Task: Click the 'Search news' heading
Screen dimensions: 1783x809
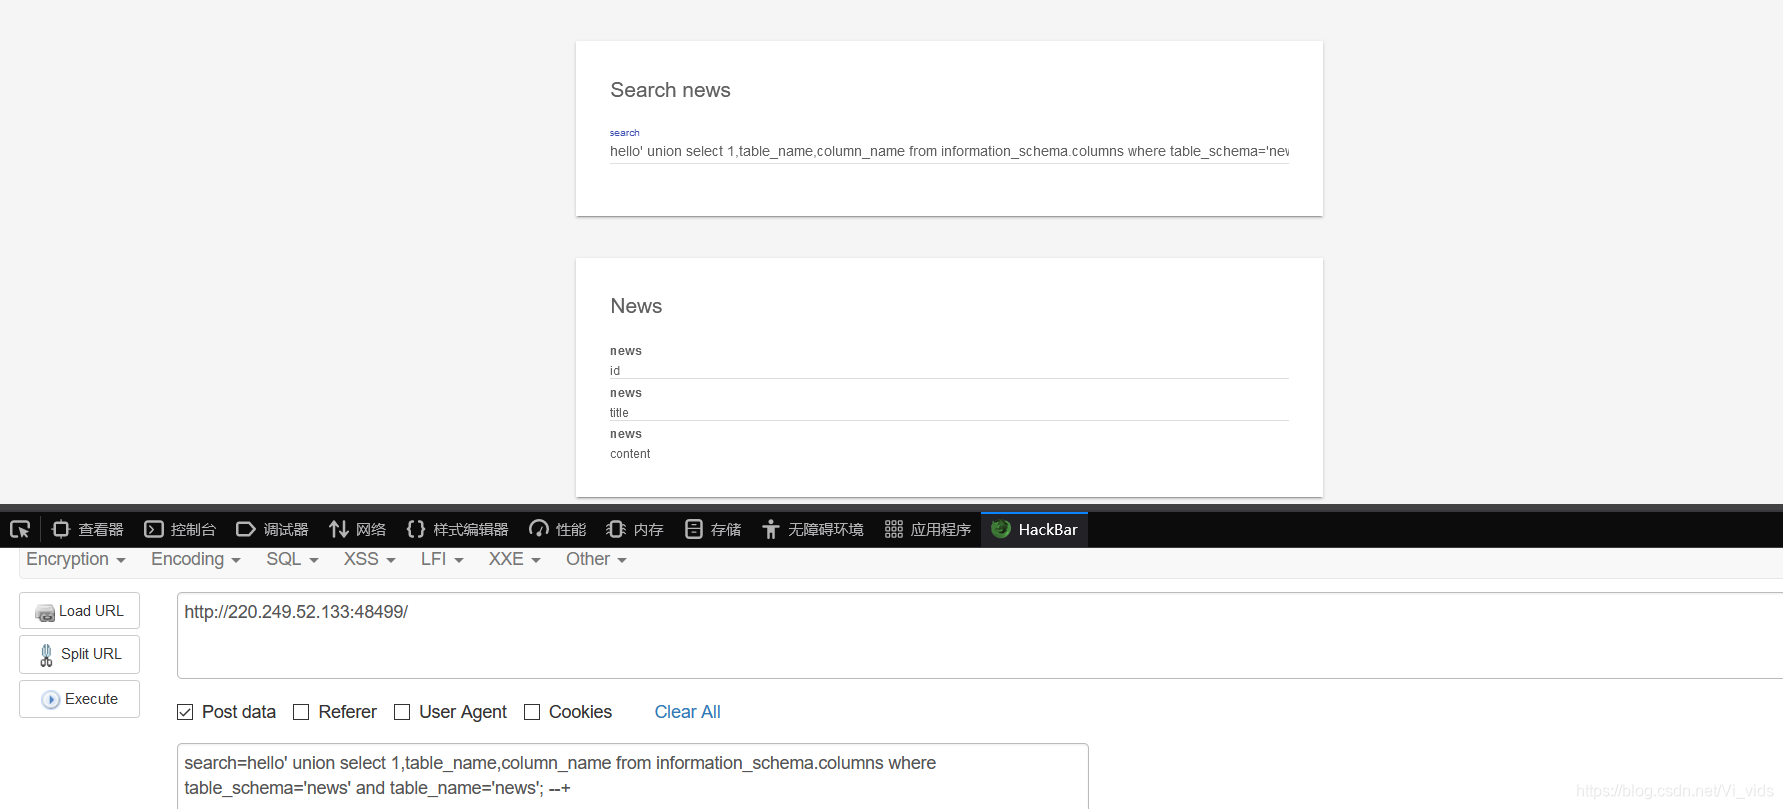Action: click(x=670, y=90)
